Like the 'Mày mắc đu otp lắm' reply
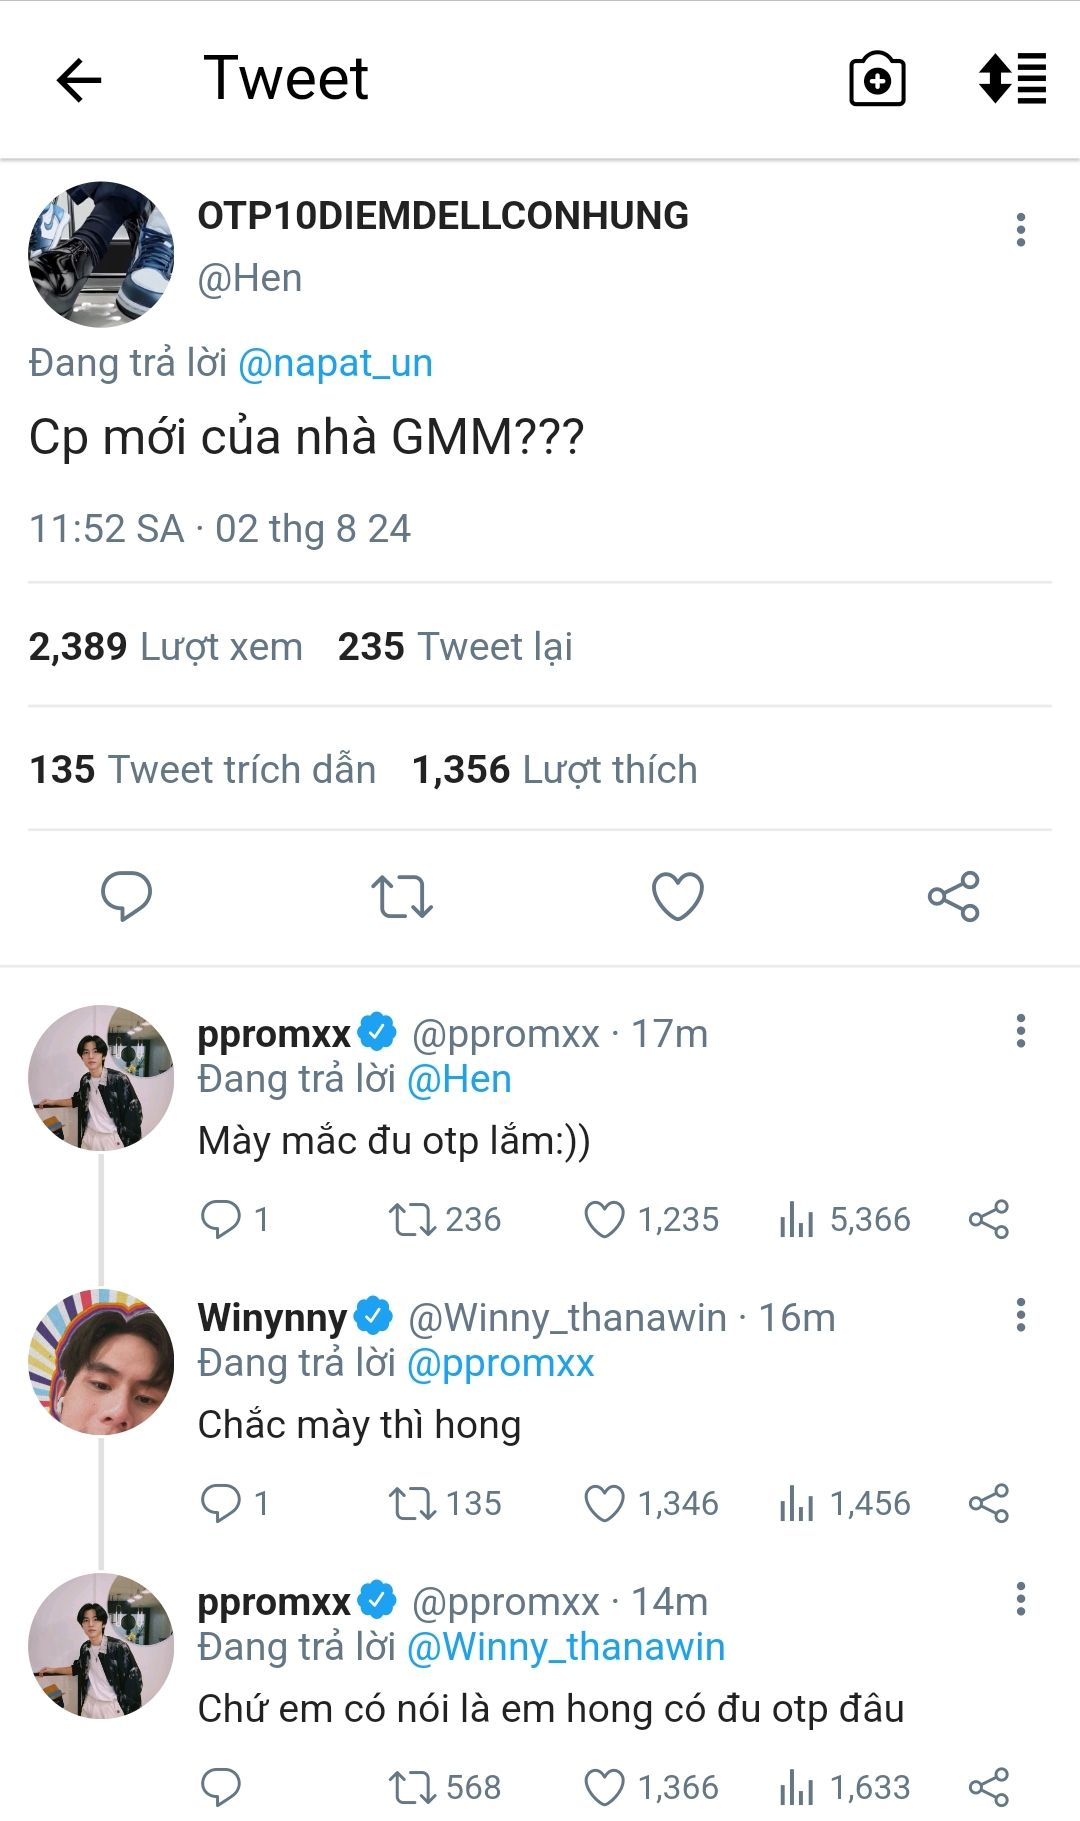Screen dimensions: 1080x1821 tap(605, 1220)
